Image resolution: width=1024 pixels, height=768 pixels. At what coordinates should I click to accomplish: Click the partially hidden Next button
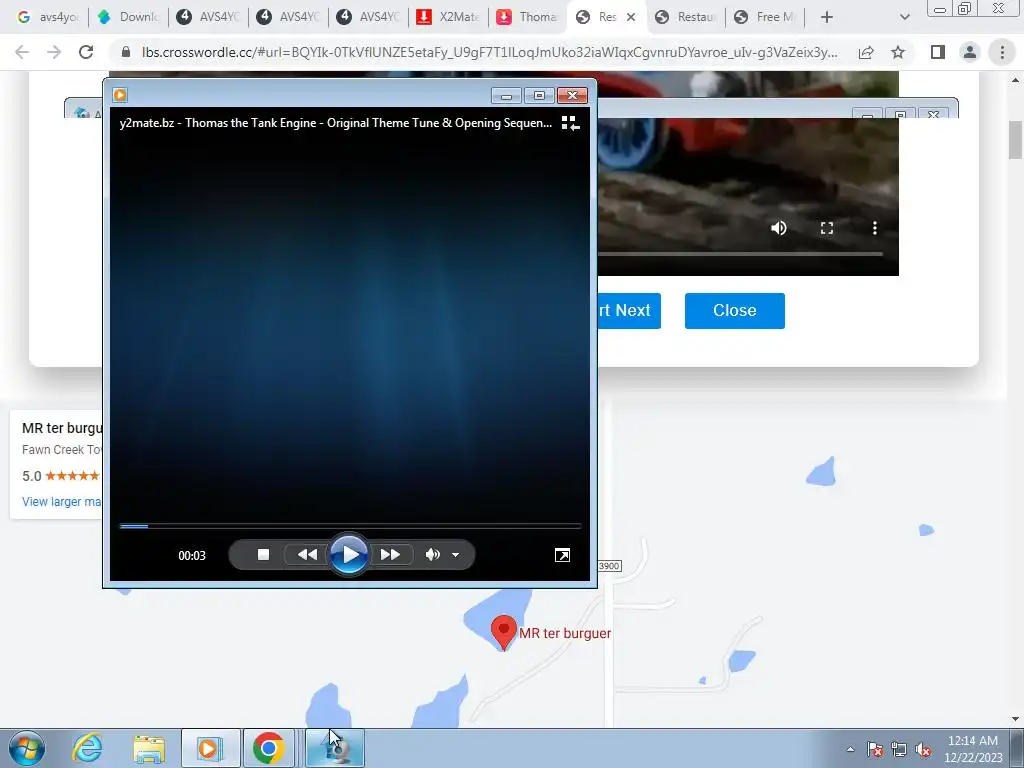coord(629,311)
